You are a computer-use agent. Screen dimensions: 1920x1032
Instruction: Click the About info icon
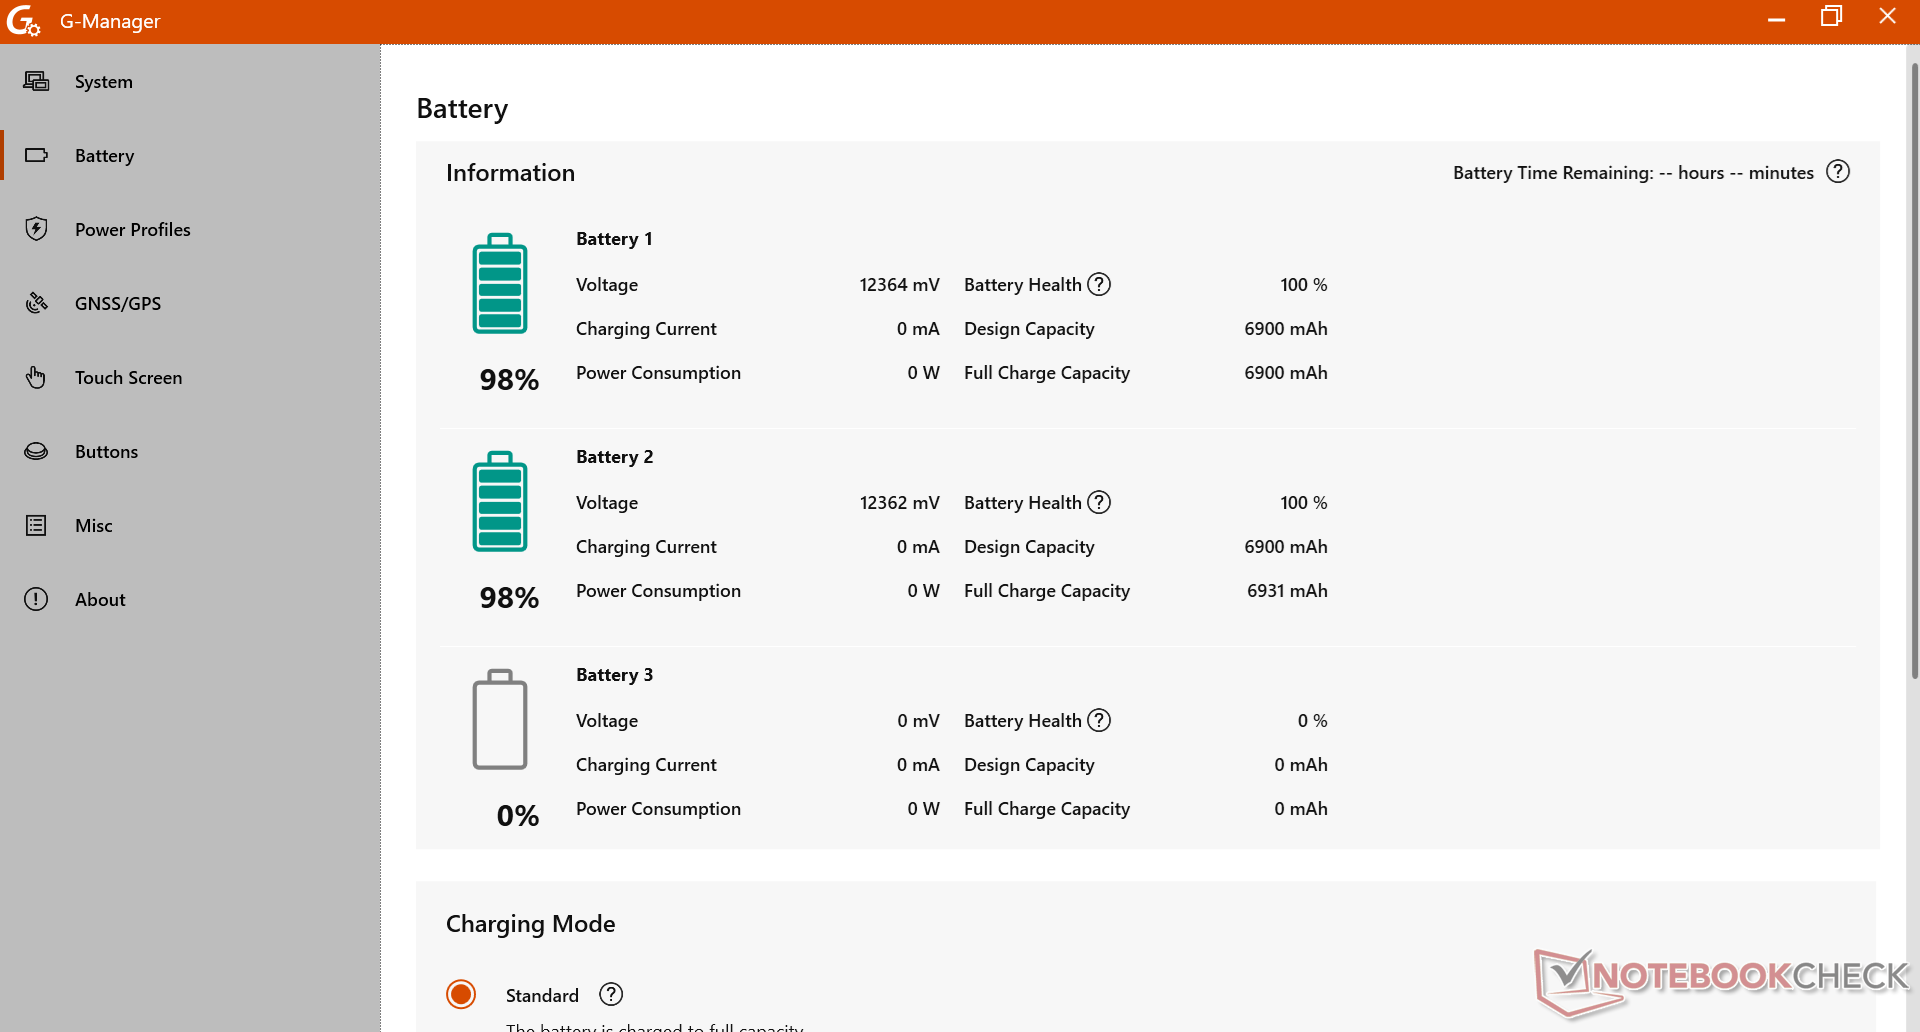[x=36, y=599]
